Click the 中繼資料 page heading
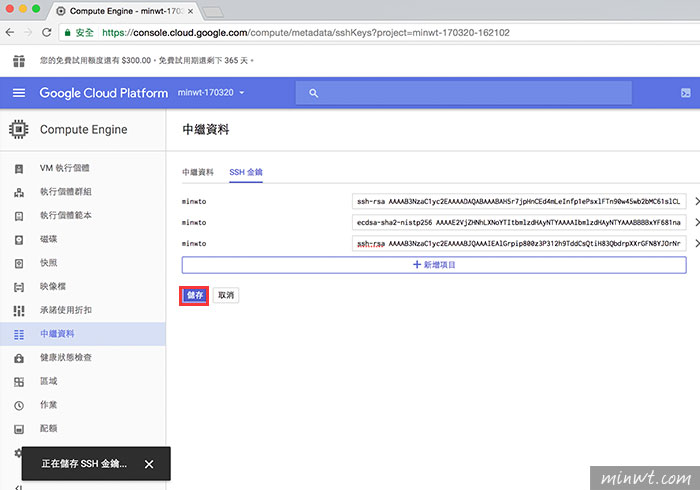 coord(206,129)
